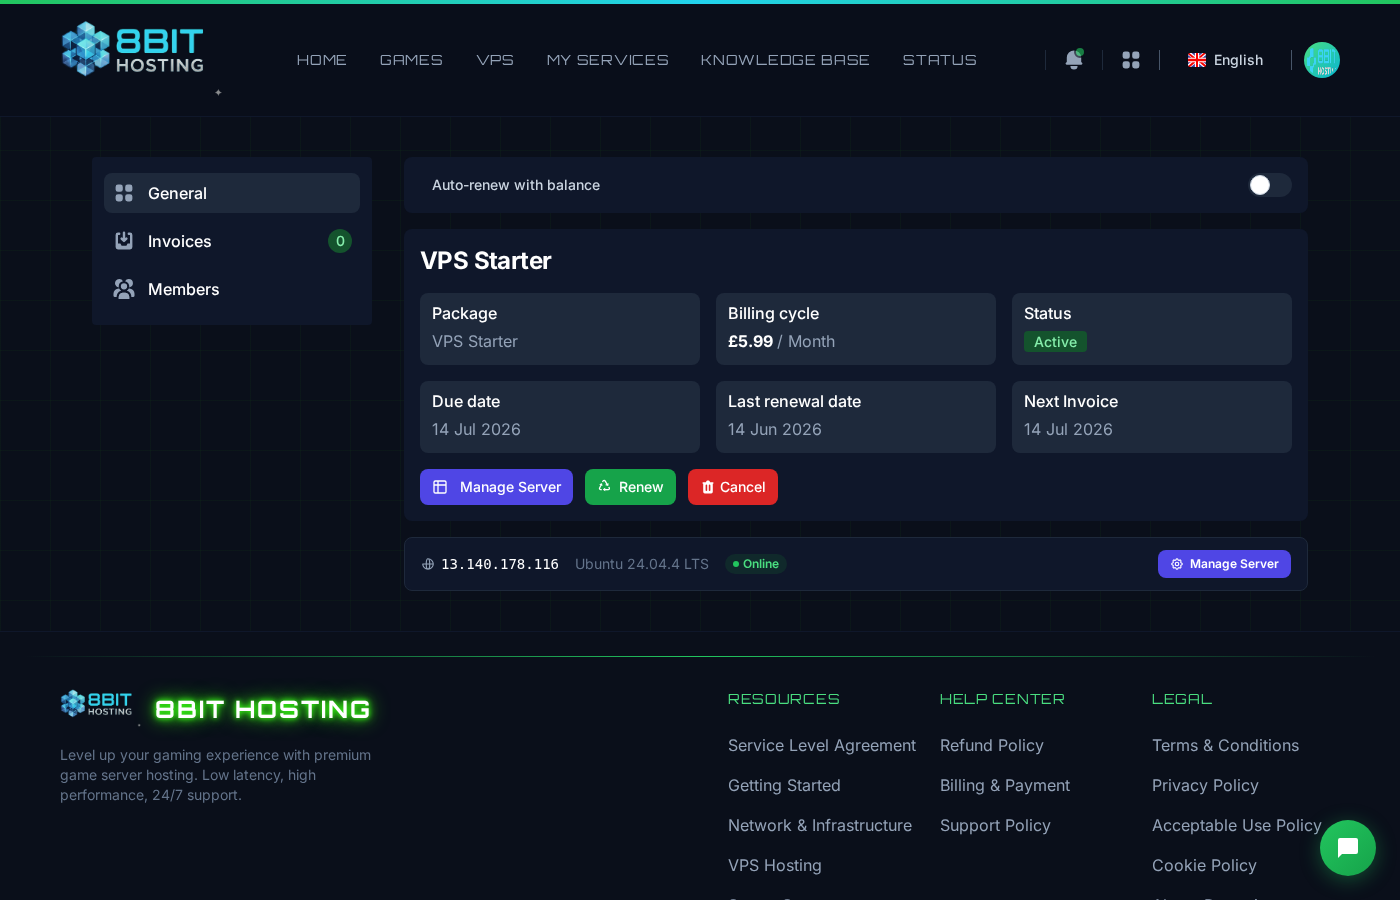Click the UK flag icon
The height and width of the screenshot is (900, 1400).
click(x=1197, y=60)
